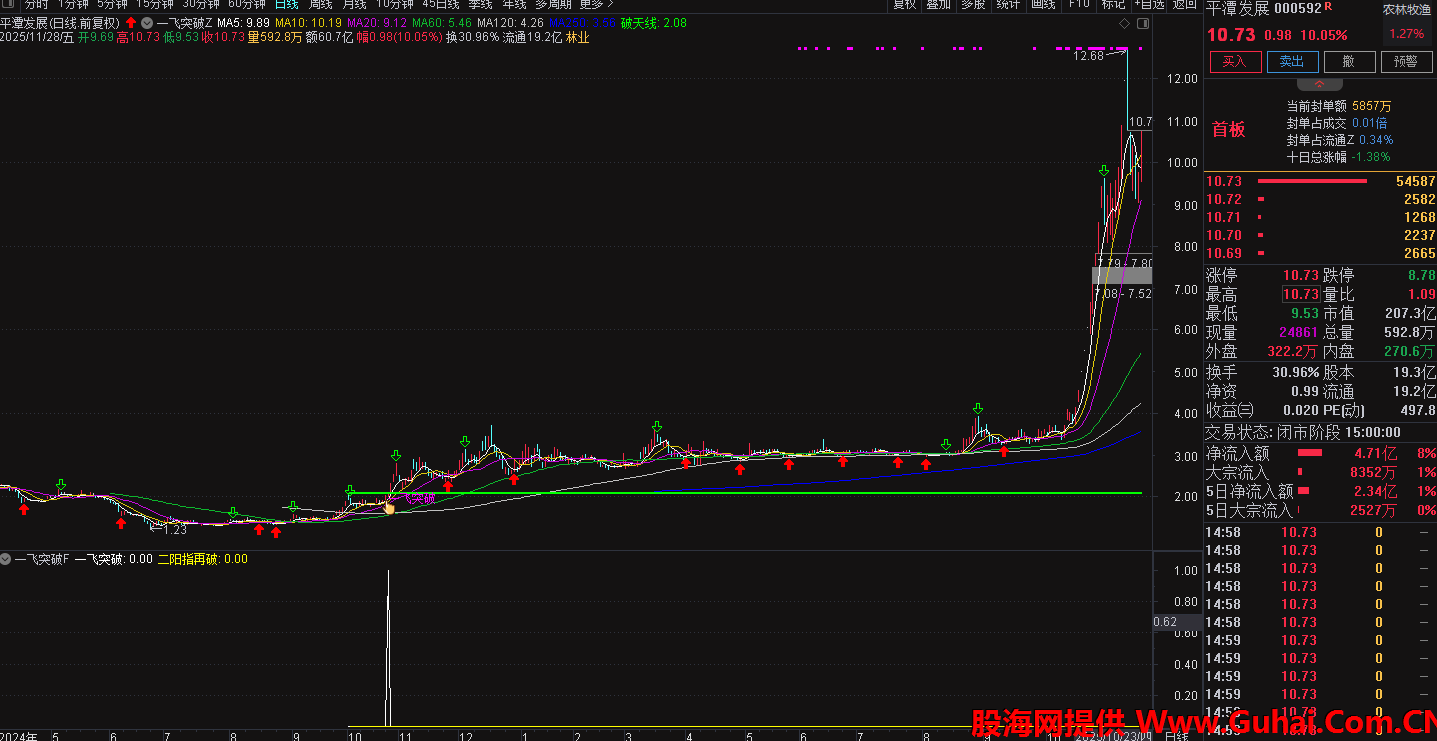Image resolution: width=1437 pixels, height=741 pixels.
Task: Open the 画线 drawing tools
Action: tap(1042, 4)
